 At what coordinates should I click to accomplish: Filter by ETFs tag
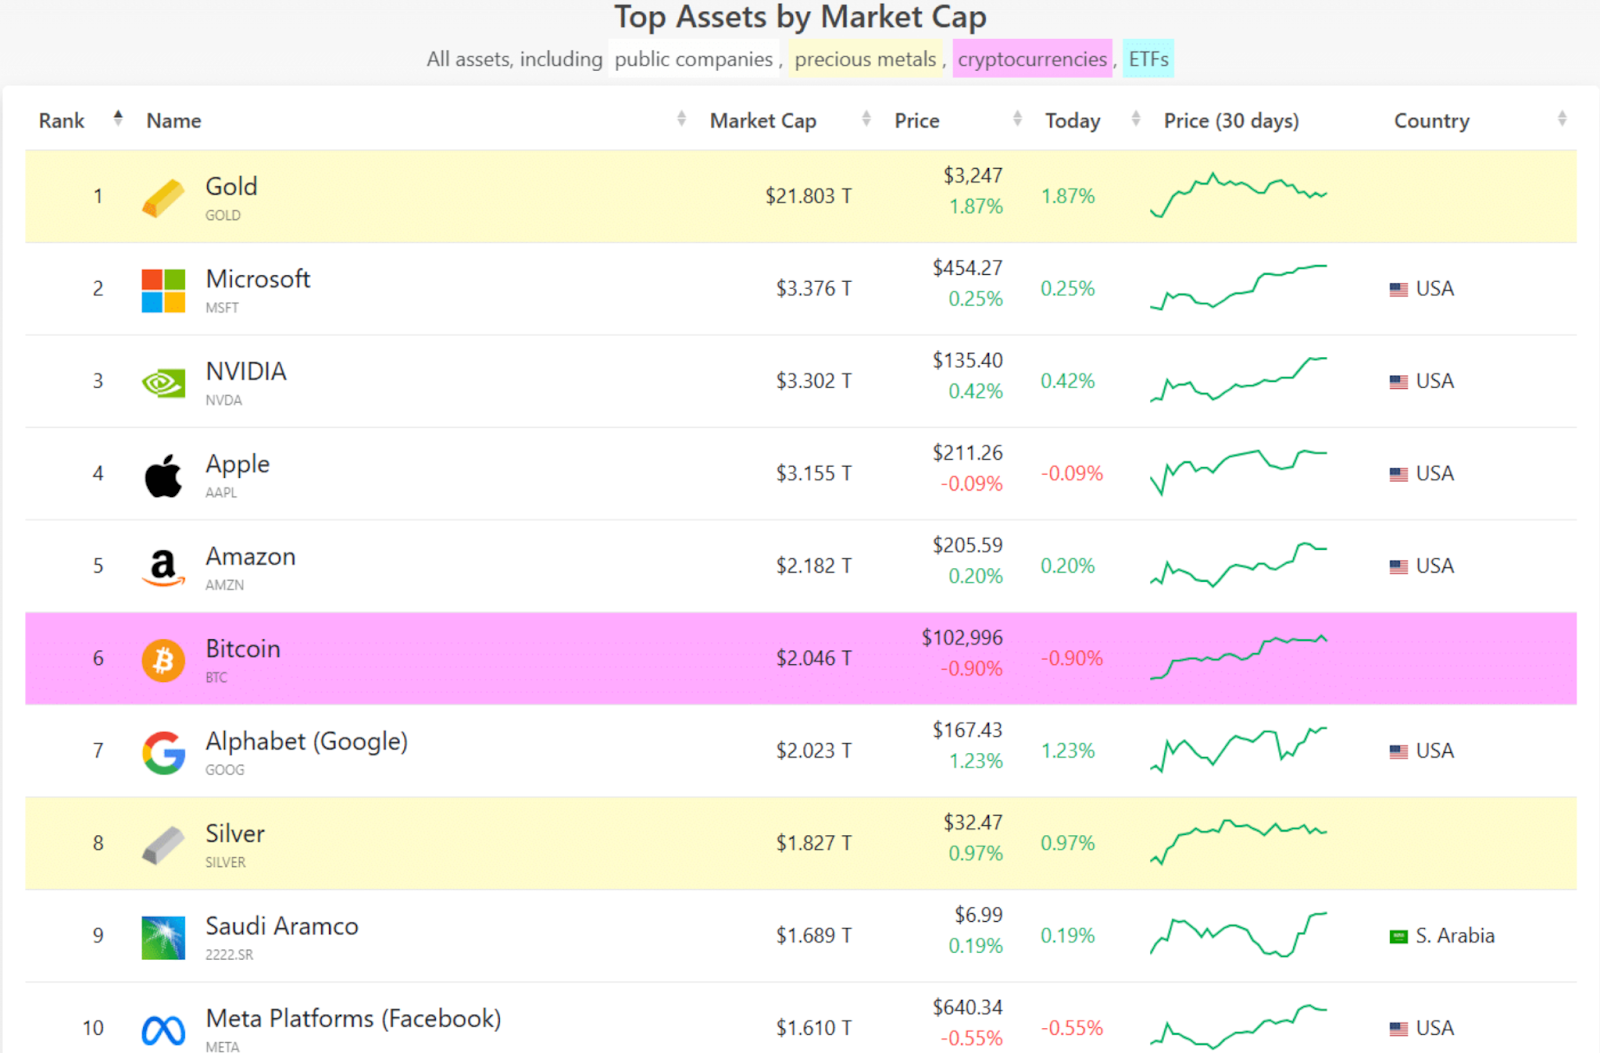[x=1148, y=59]
